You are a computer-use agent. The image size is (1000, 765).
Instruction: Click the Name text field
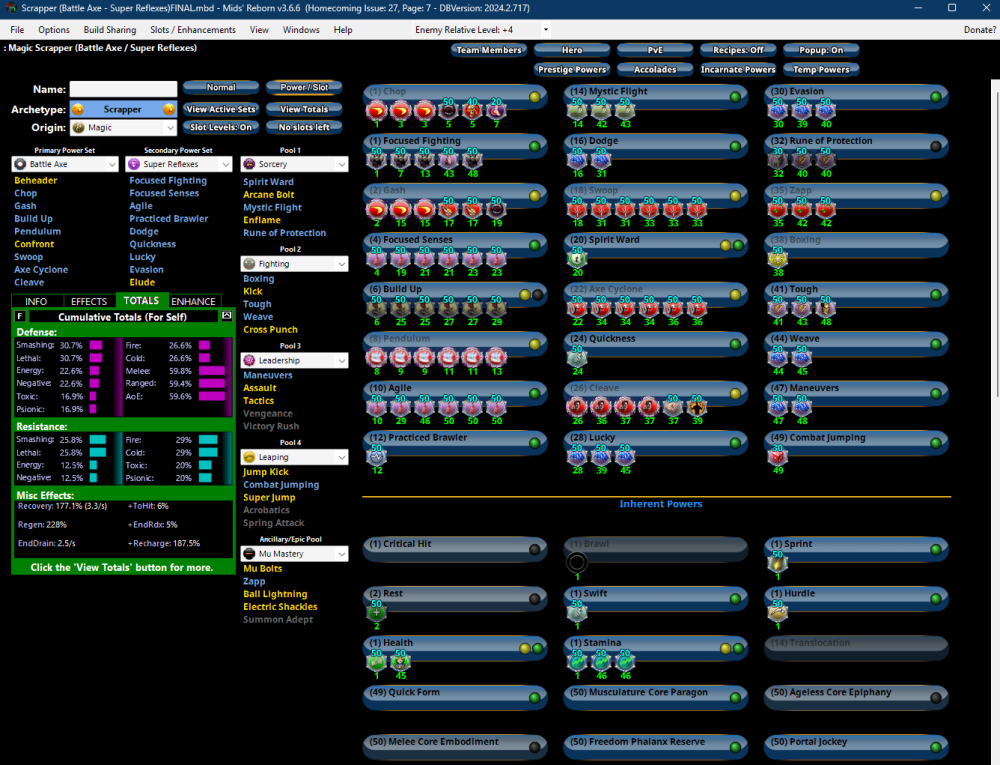point(123,90)
